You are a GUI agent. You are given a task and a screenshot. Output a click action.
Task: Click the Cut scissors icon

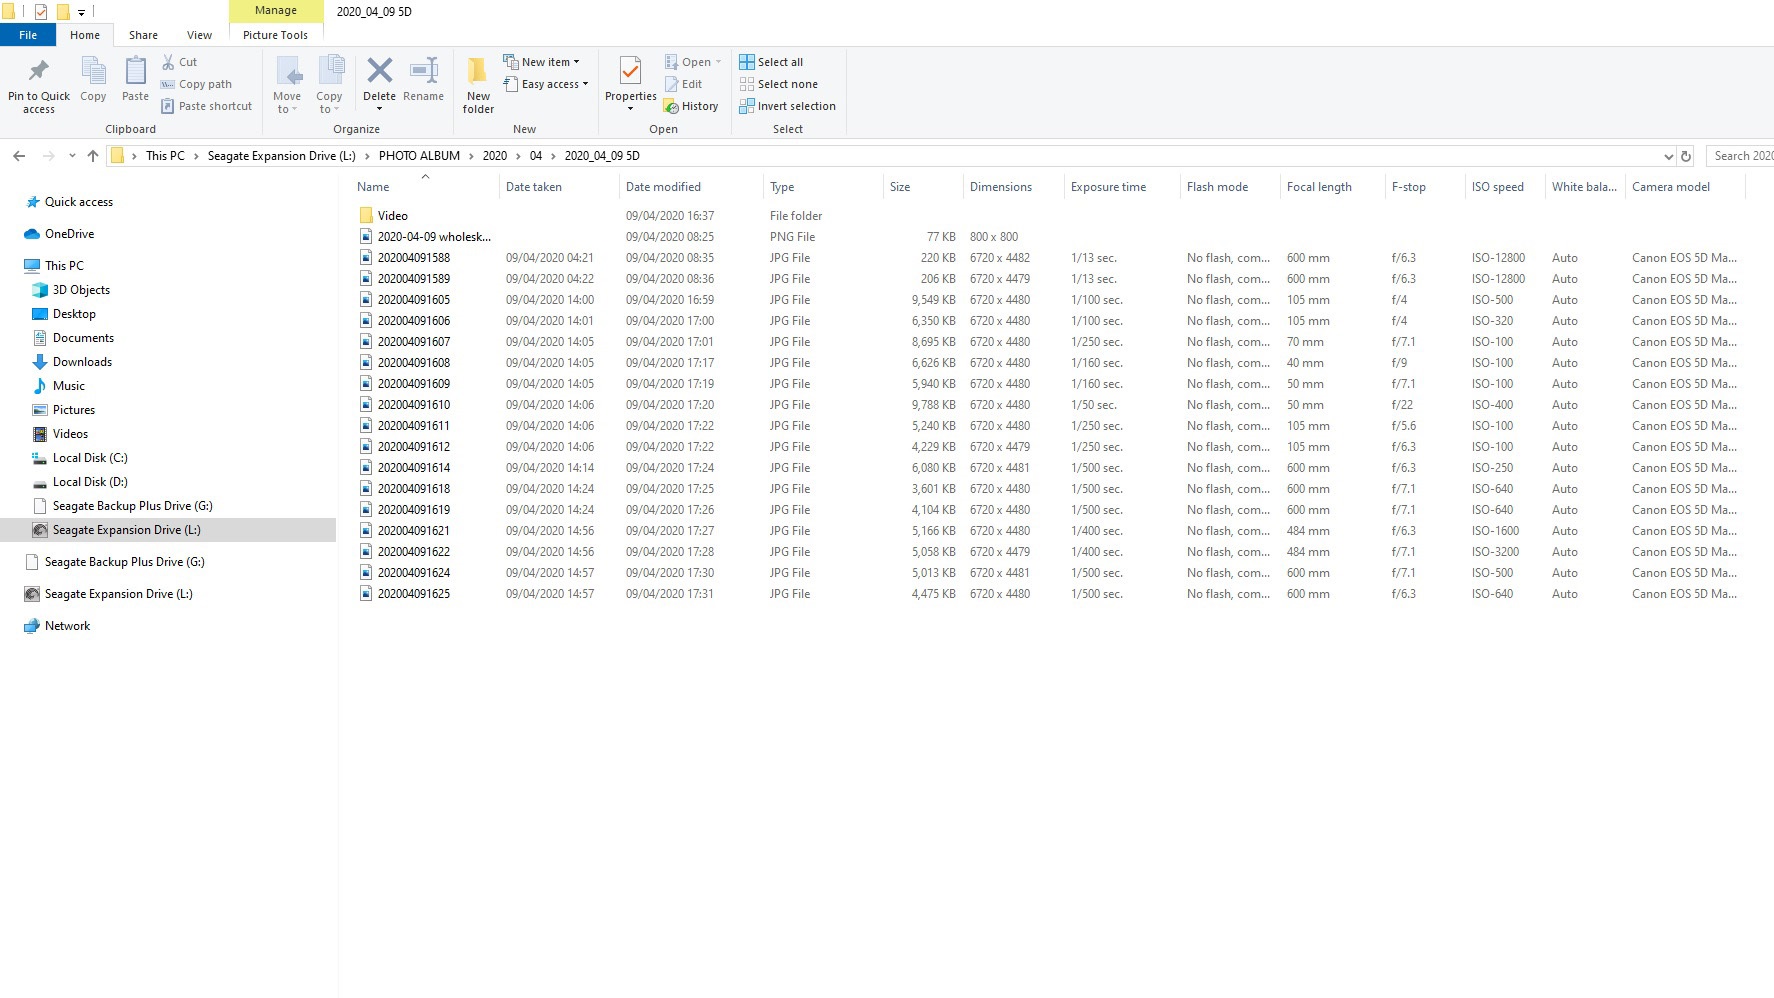click(169, 62)
